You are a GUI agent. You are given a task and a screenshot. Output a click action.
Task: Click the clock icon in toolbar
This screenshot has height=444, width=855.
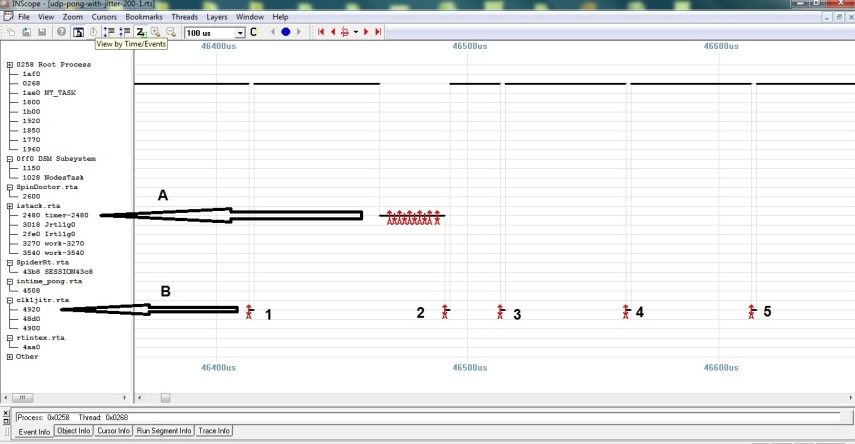click(x=93, y=32)
